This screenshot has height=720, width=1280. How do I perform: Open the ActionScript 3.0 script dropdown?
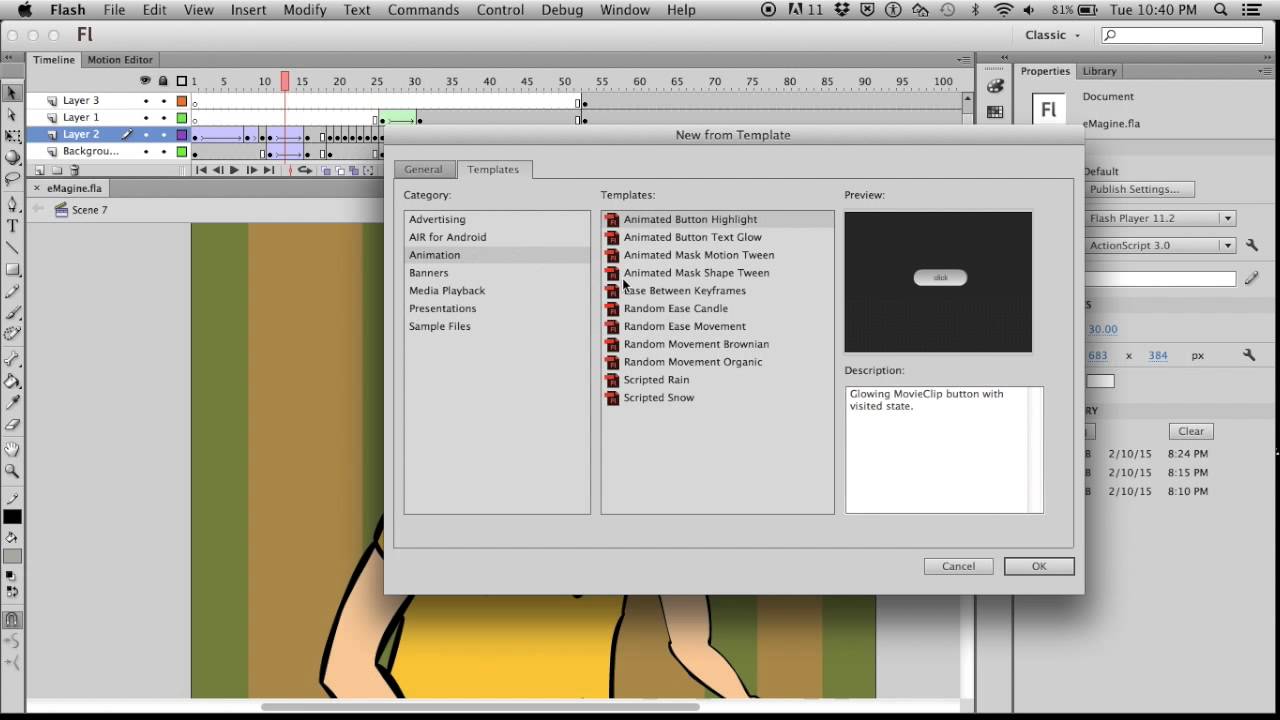pyautogui.click(x=1161, y=245)
